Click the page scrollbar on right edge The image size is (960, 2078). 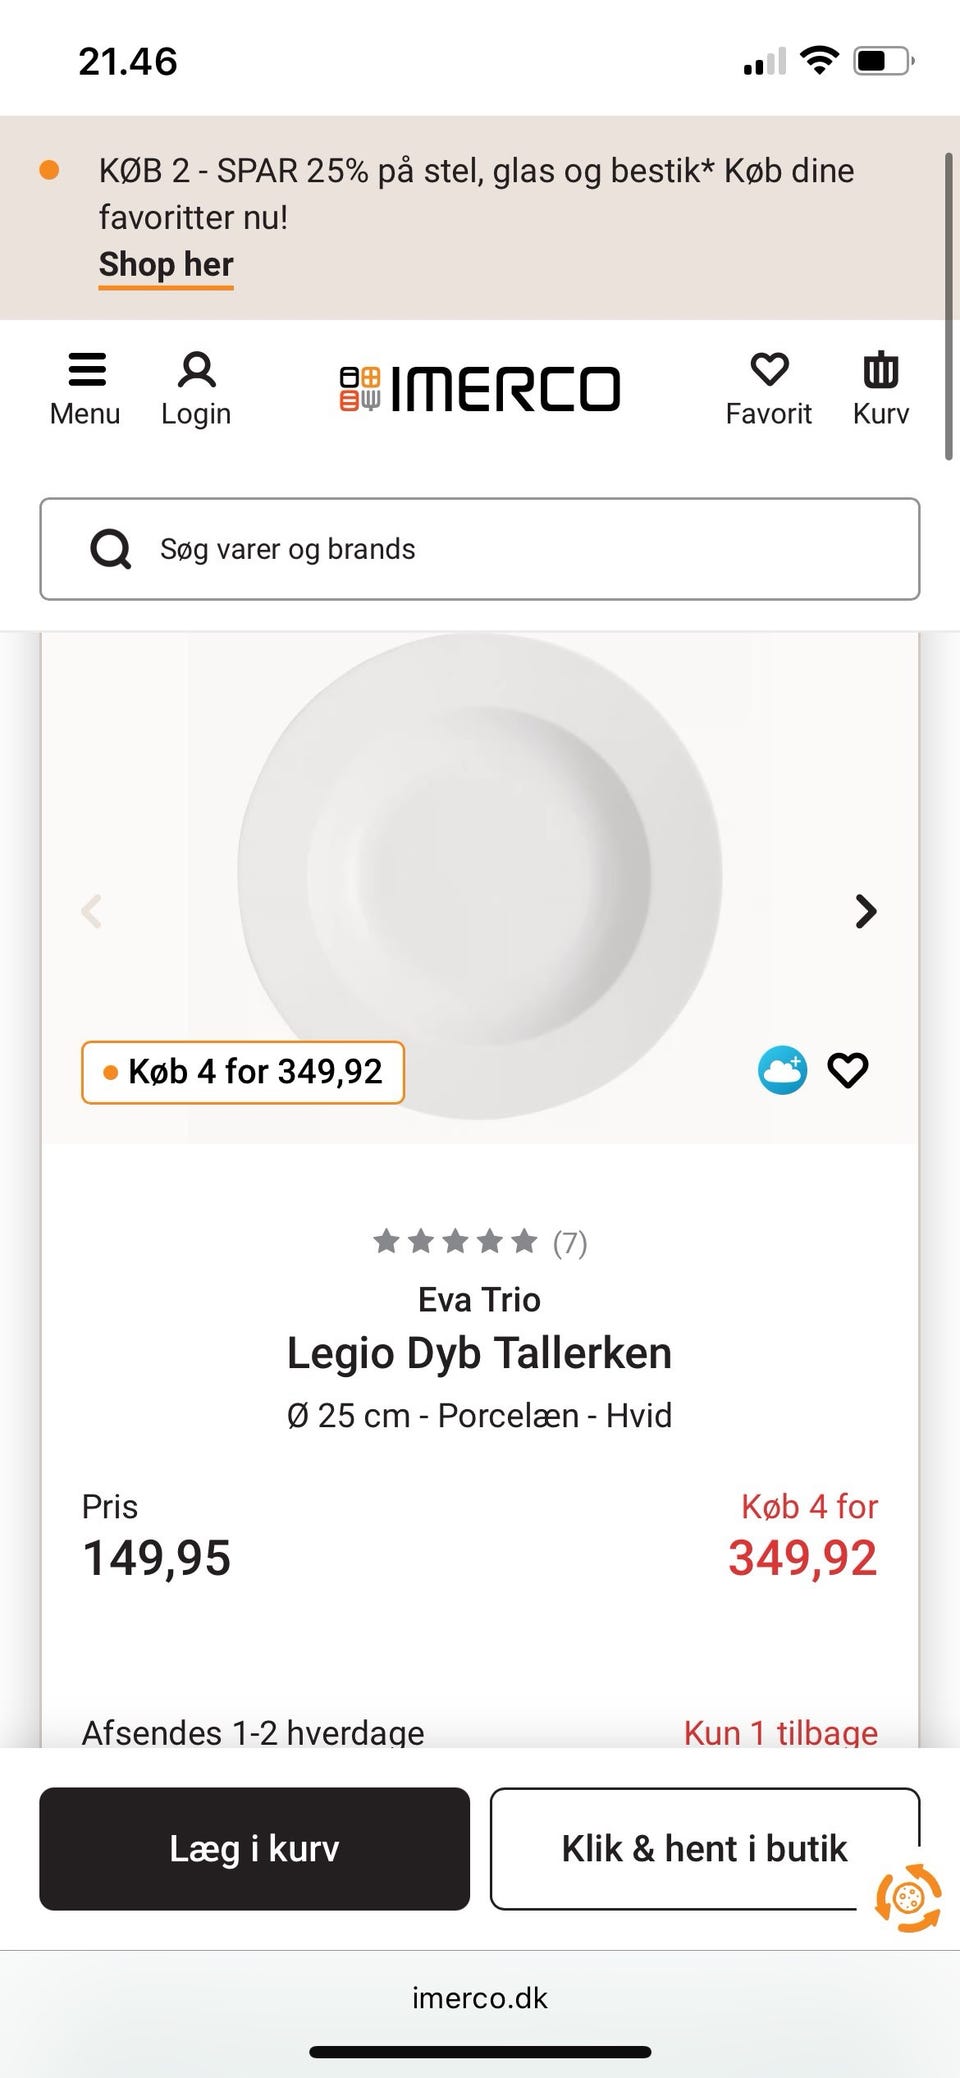point(948,306)
